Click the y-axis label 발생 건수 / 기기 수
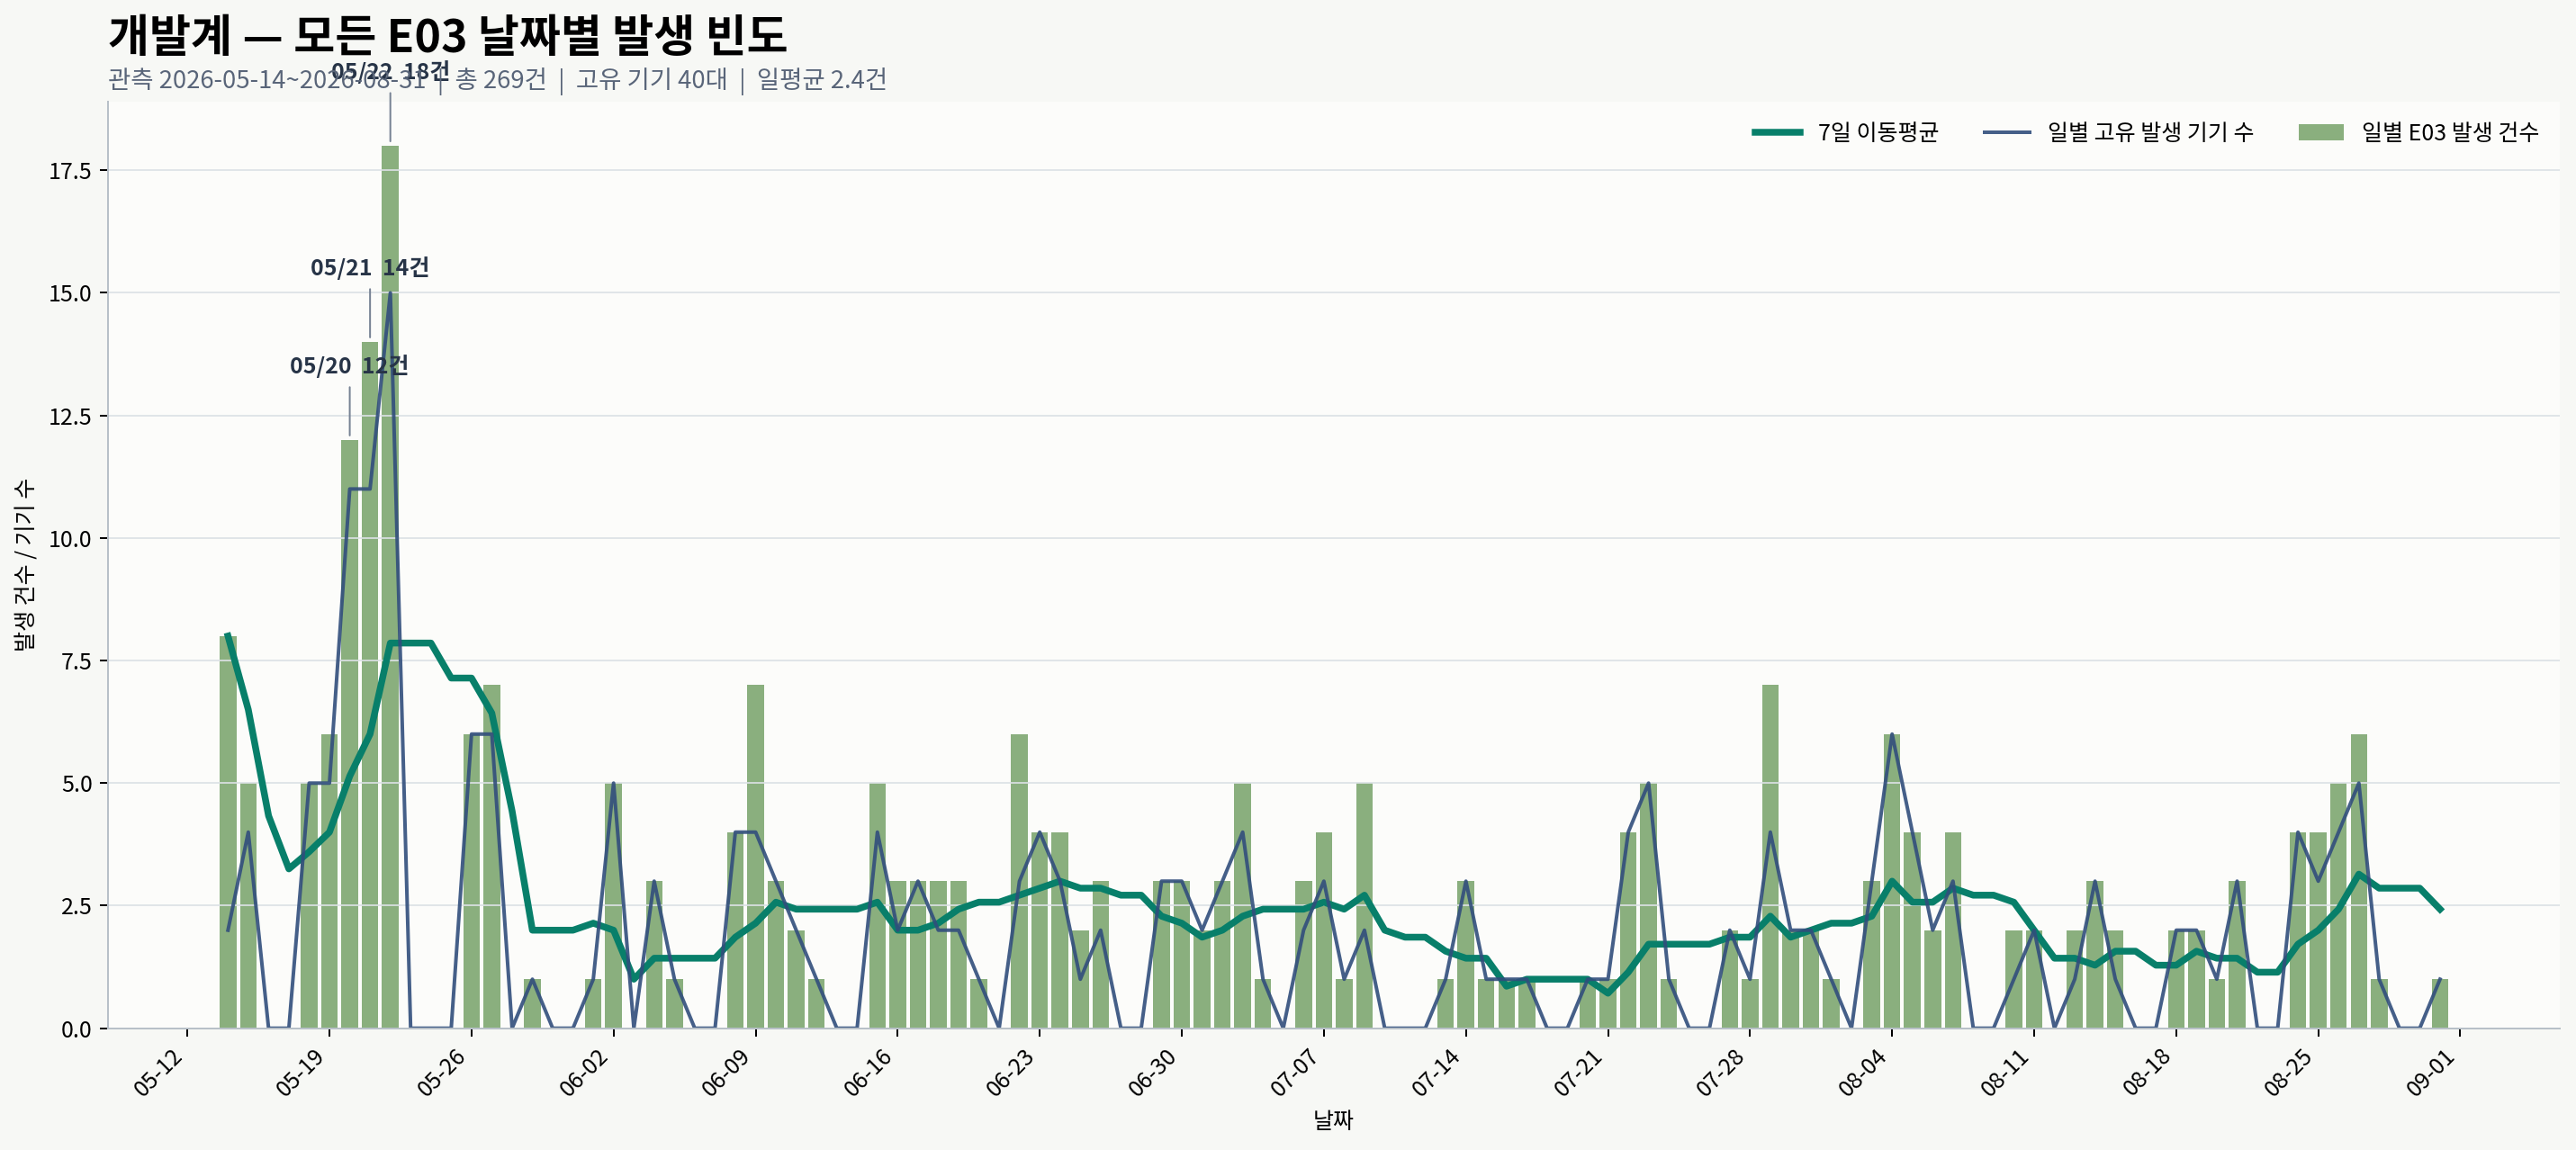Viewport: 2576px width, 1150px height. [24, 565]
